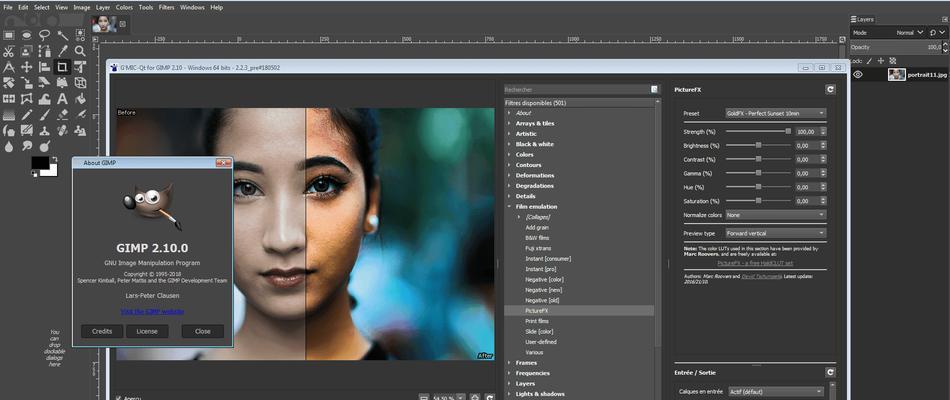Open the Windows menu
This screenshot has height=400, width=950.
[x=192, y=7]
